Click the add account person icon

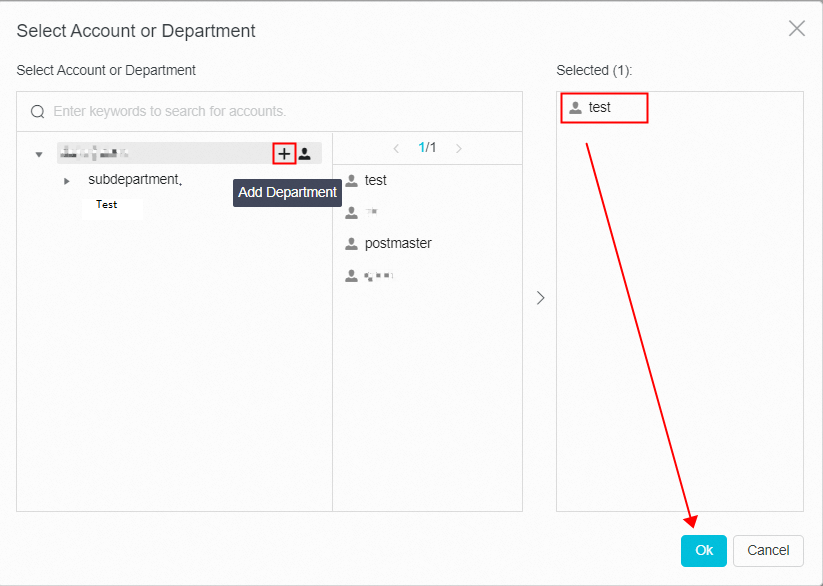(x=305, y=154)
